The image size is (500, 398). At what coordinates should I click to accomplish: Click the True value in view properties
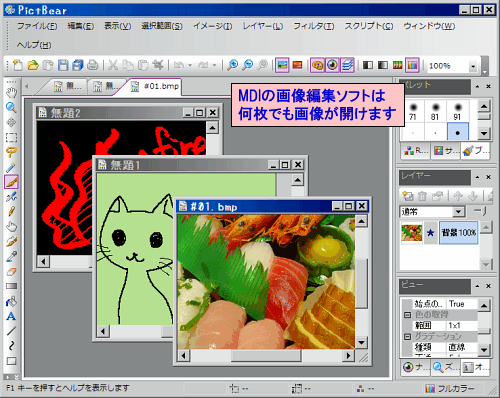(x=462, y=304)
